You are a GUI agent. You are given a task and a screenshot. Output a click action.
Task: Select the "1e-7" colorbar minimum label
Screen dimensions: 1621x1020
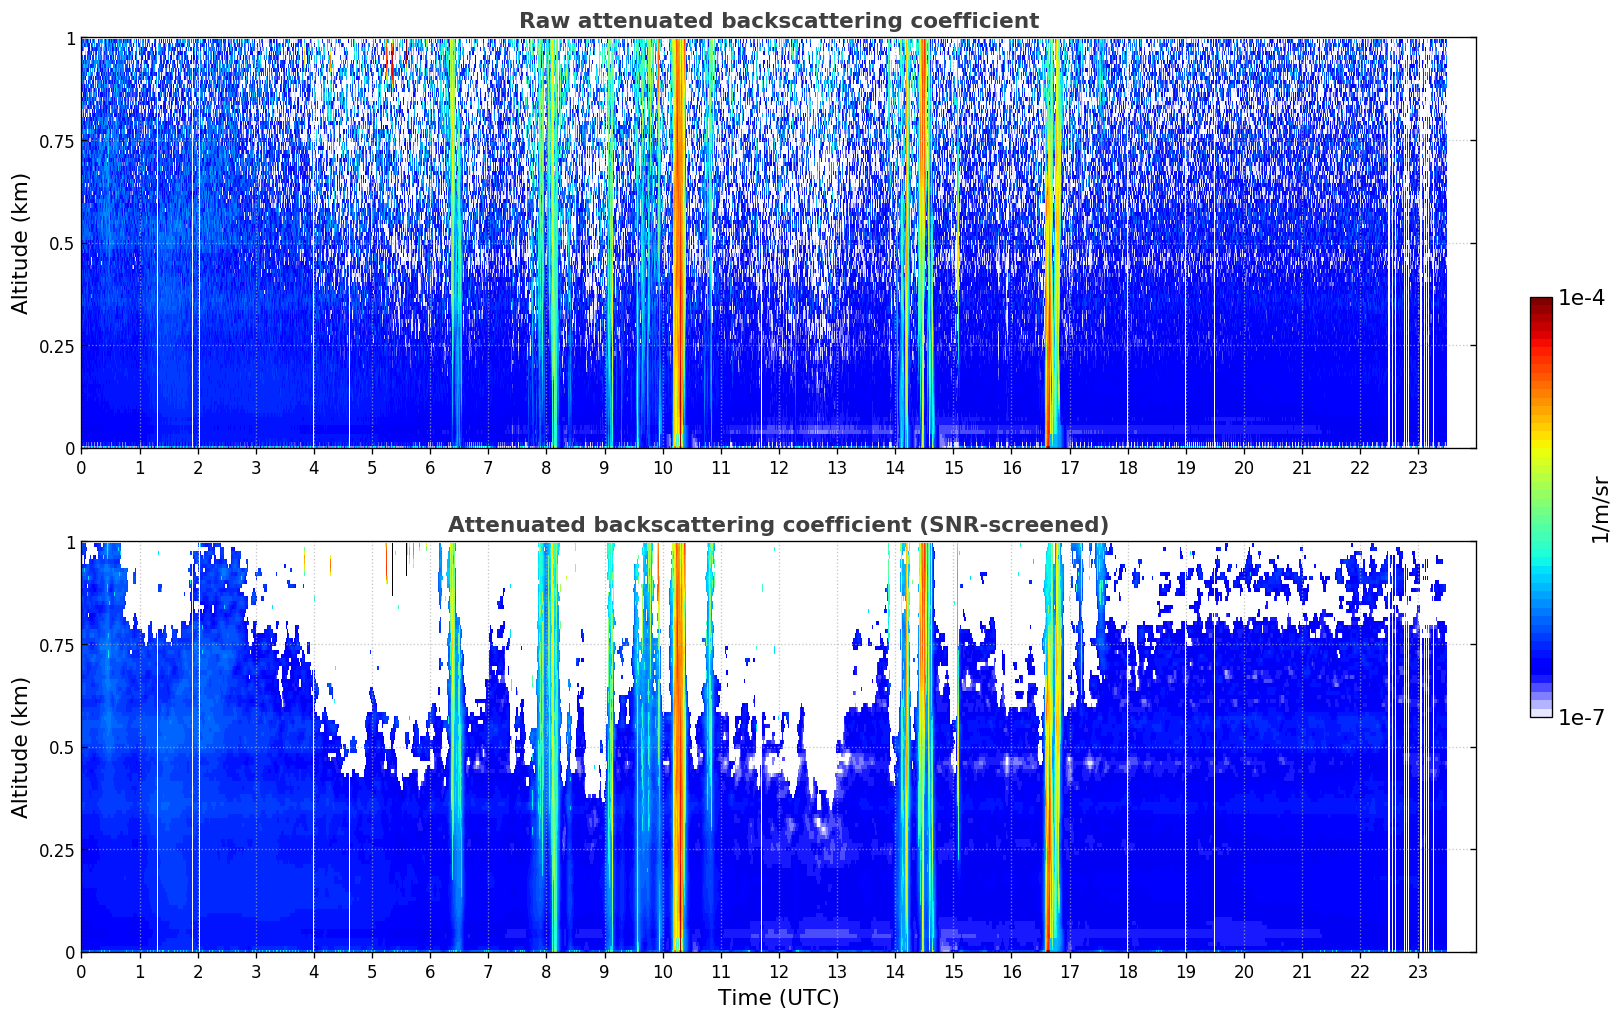1581,717
